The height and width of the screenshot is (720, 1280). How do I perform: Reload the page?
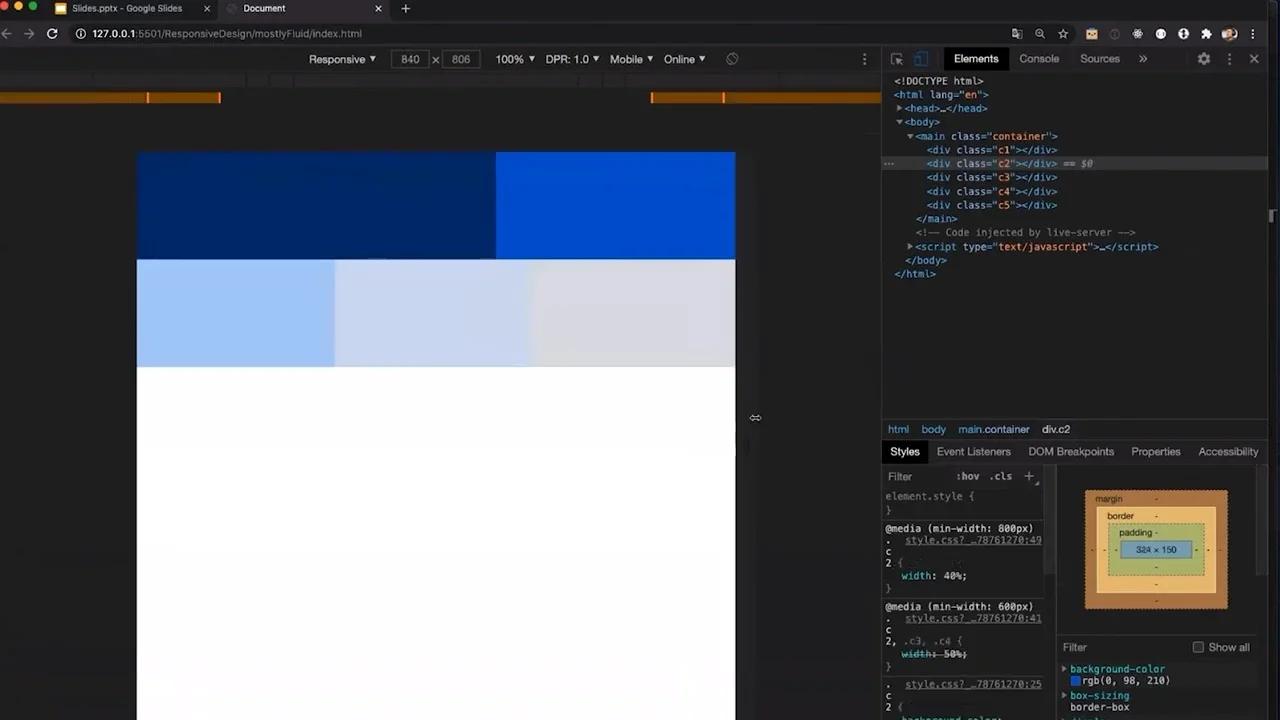click(x=52, y=33)
